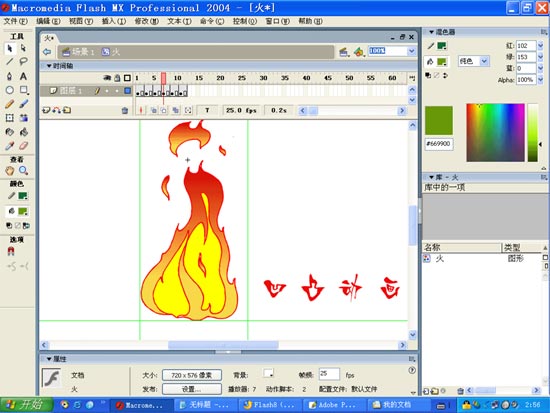Select the Line tool

[x=9, y=62]
